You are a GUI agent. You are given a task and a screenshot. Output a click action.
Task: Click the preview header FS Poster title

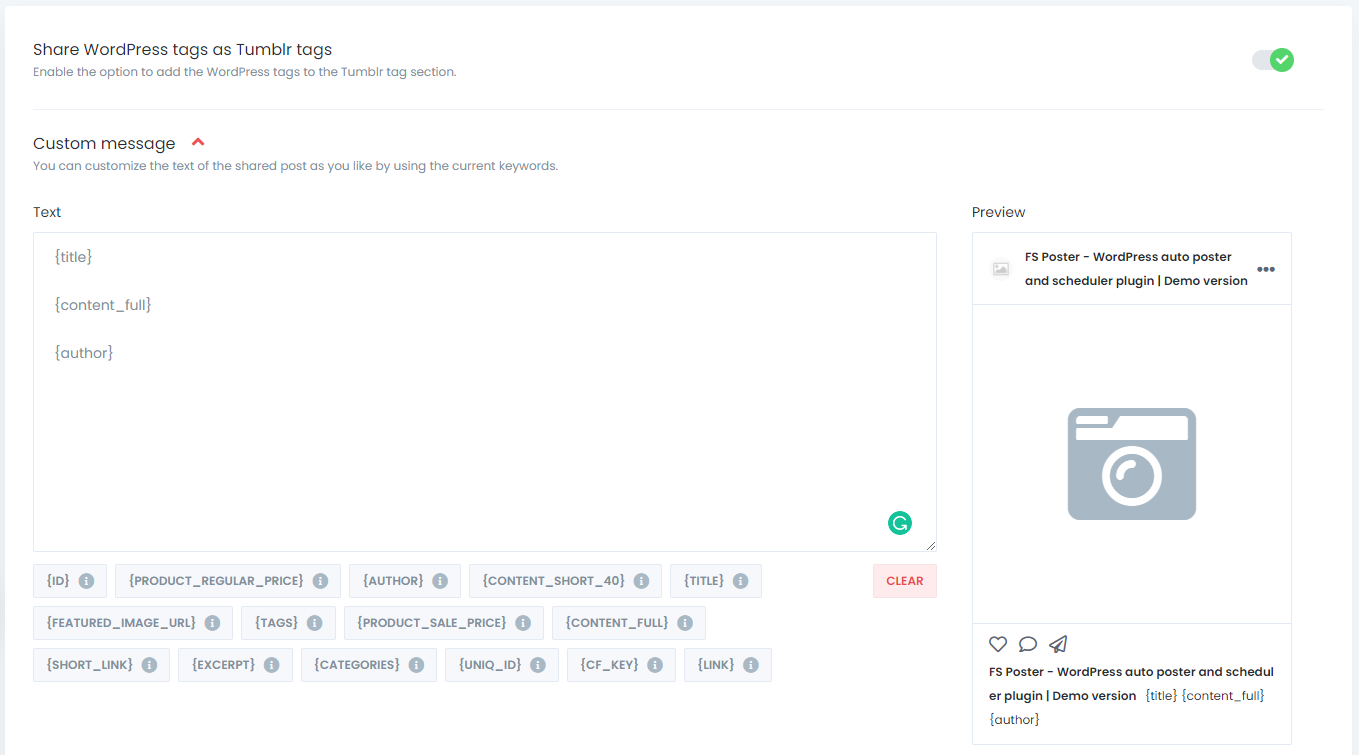point(1136,269)
